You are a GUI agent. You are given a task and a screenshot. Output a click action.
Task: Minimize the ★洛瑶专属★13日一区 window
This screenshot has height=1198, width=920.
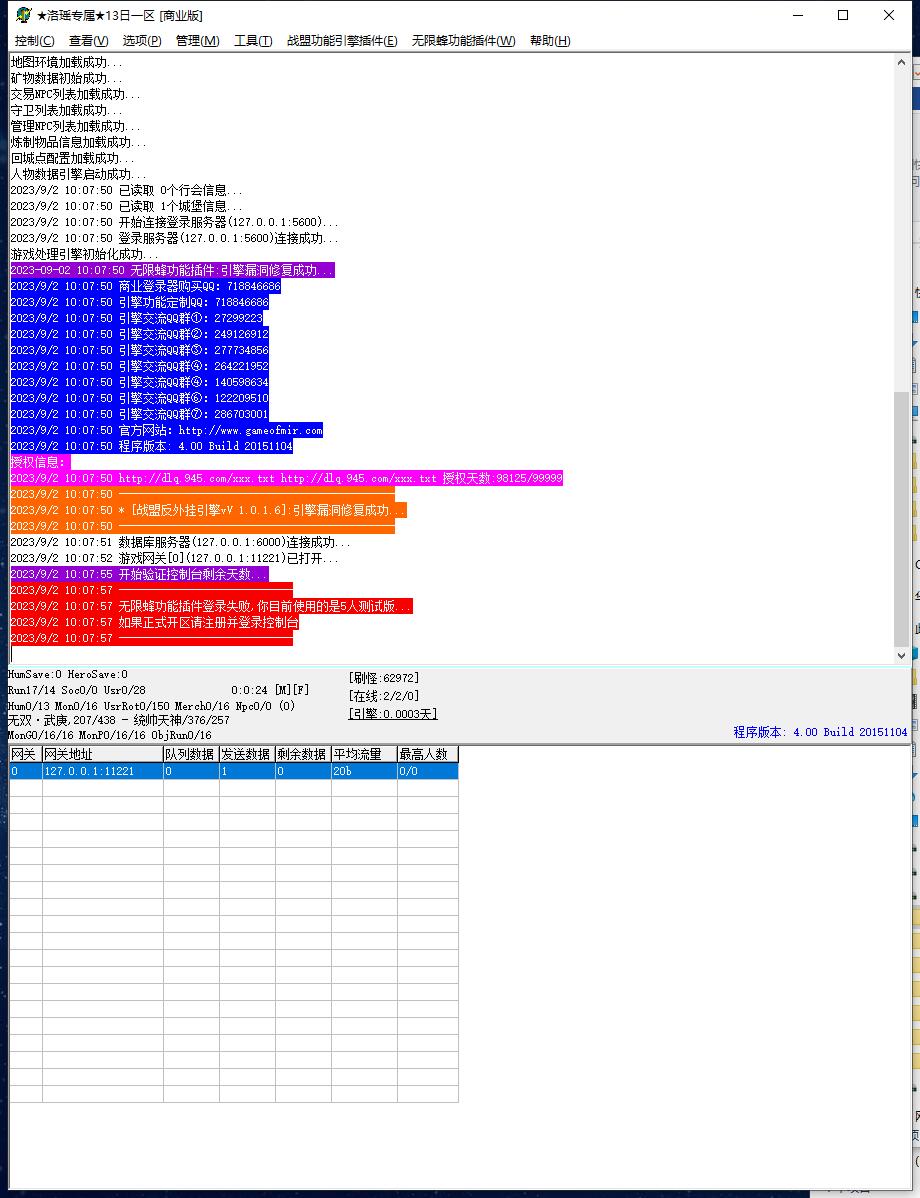[798, 15]
